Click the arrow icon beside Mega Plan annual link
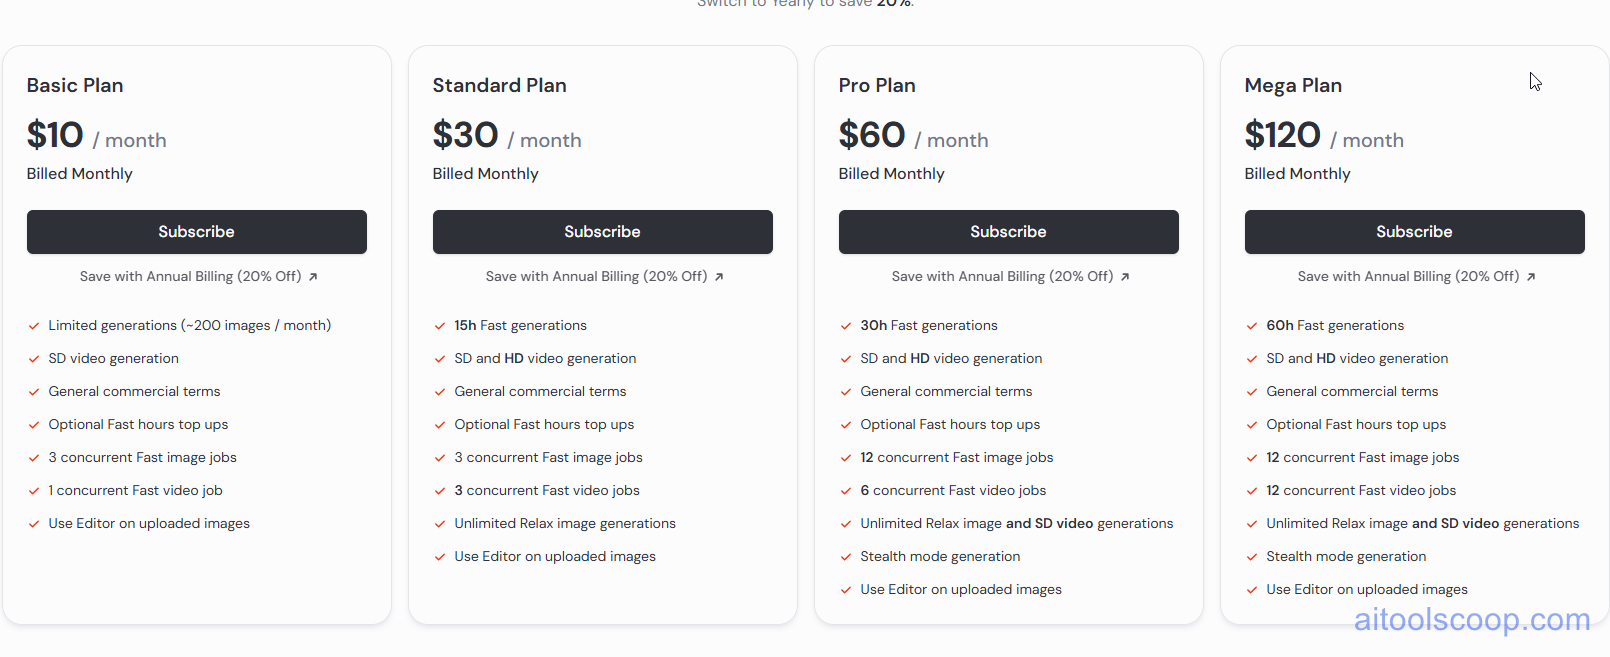 click(x=1532, y=276)
